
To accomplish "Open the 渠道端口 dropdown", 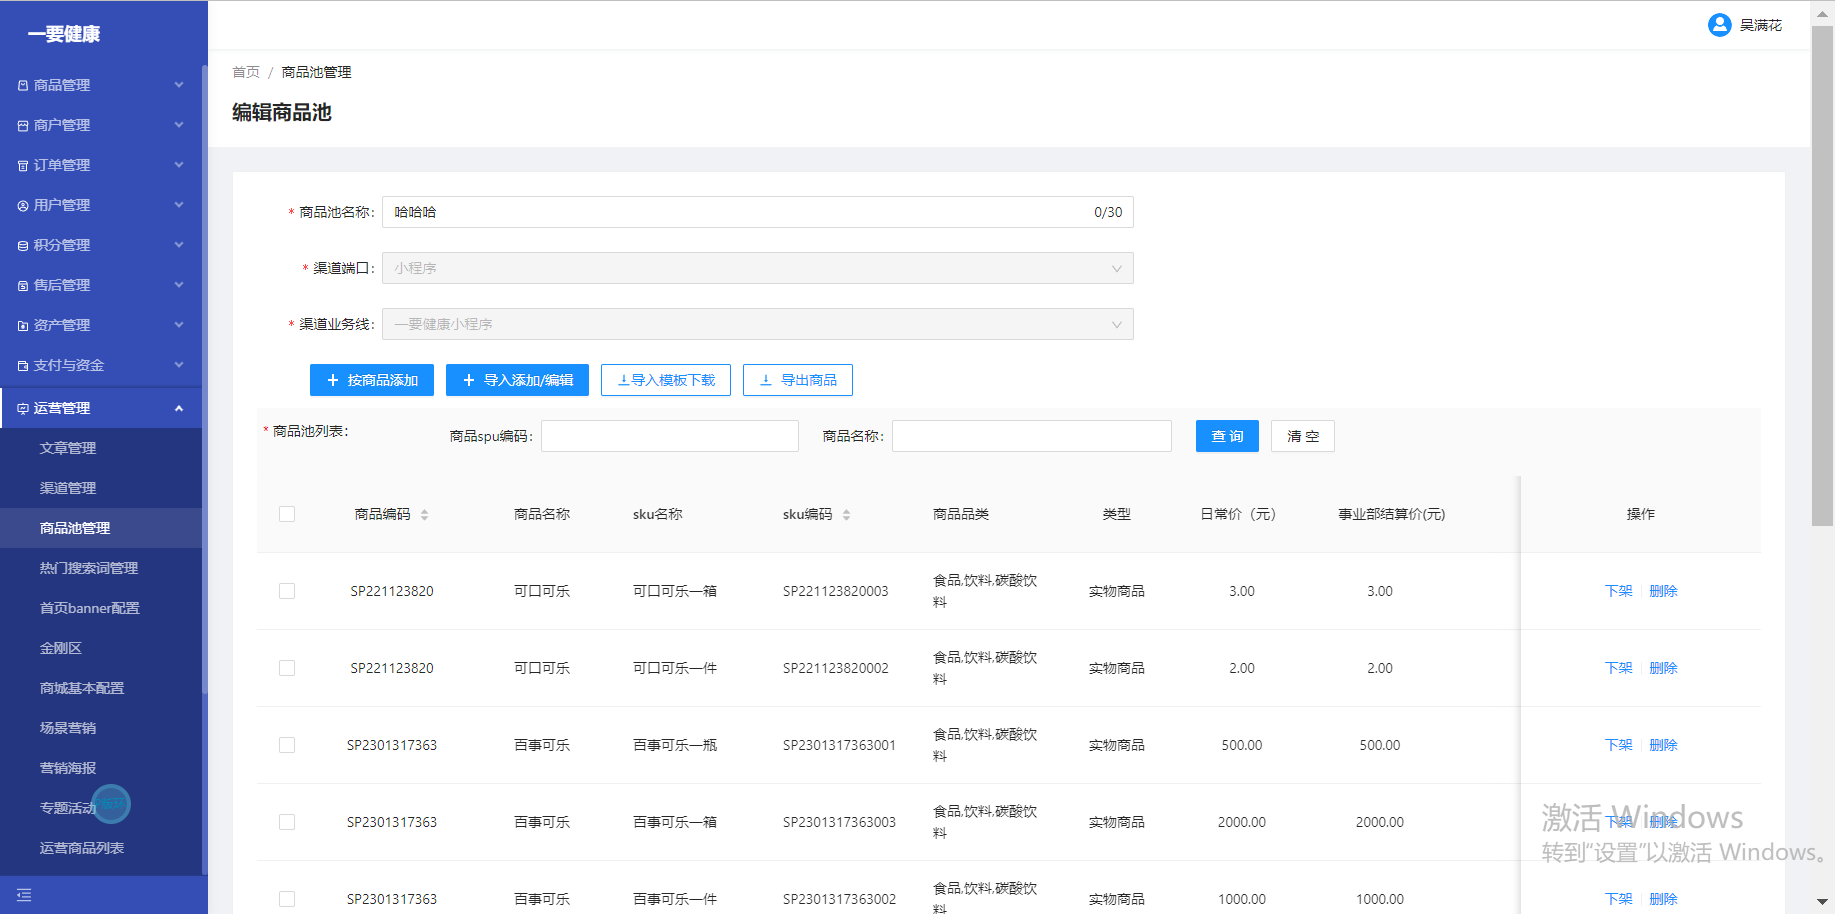I will tap(758, 268).
